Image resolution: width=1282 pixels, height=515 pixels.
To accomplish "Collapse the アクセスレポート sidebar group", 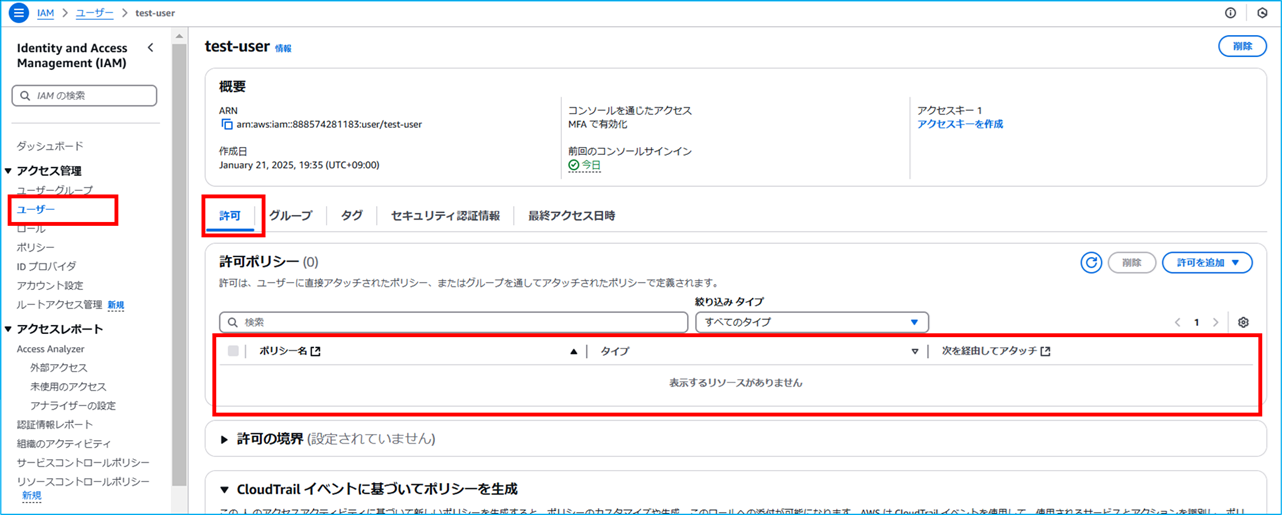I will 9,329.
